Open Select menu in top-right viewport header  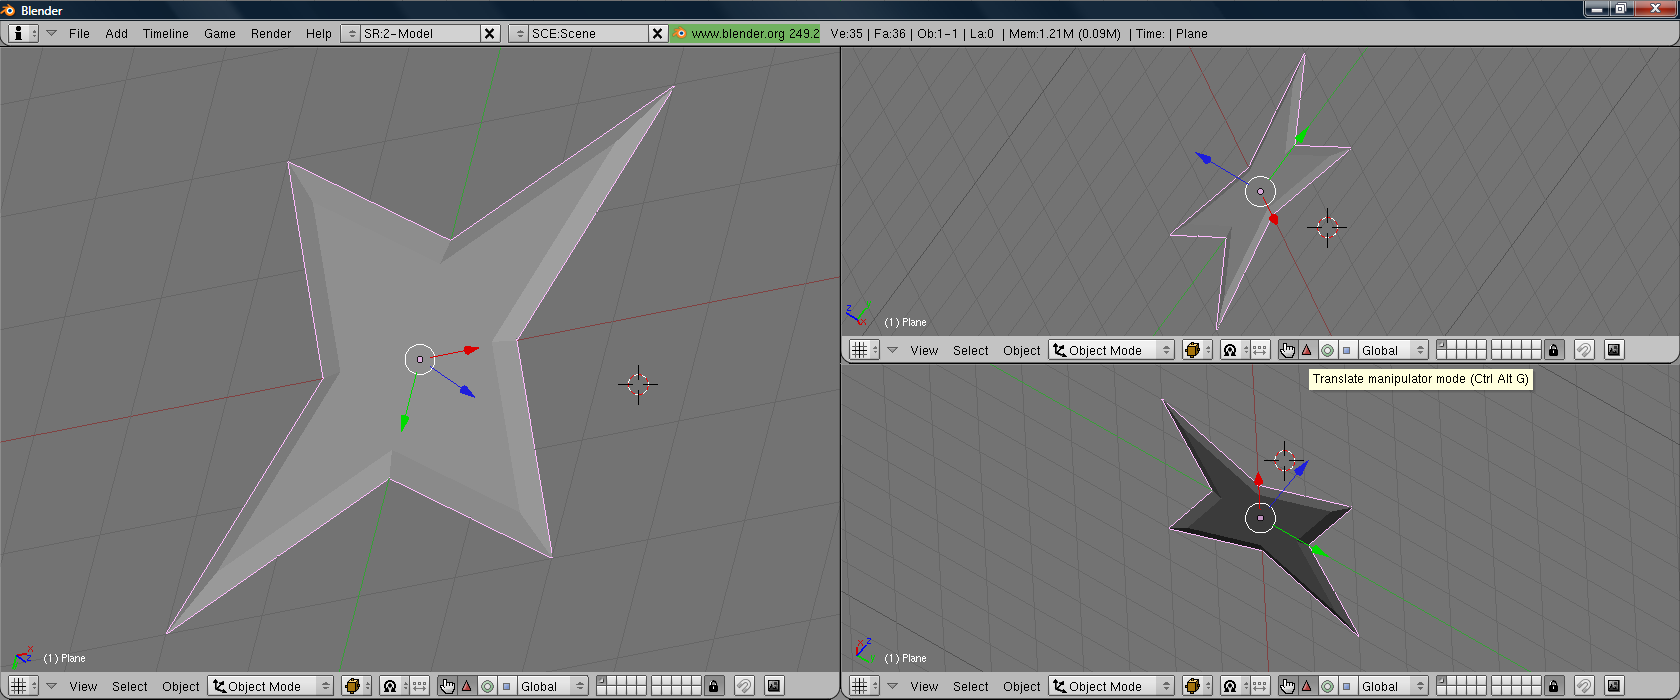click(970, 350)
